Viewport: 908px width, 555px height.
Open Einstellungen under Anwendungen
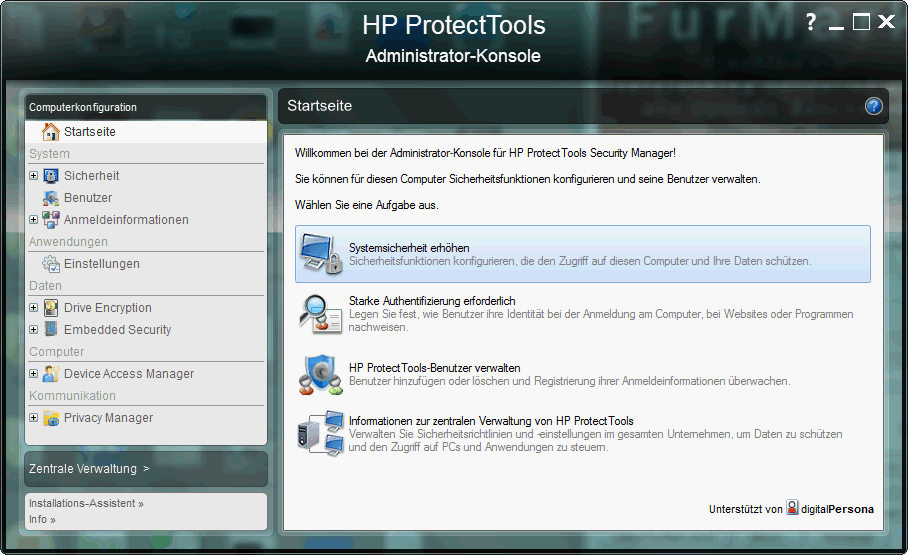[102, 264]
